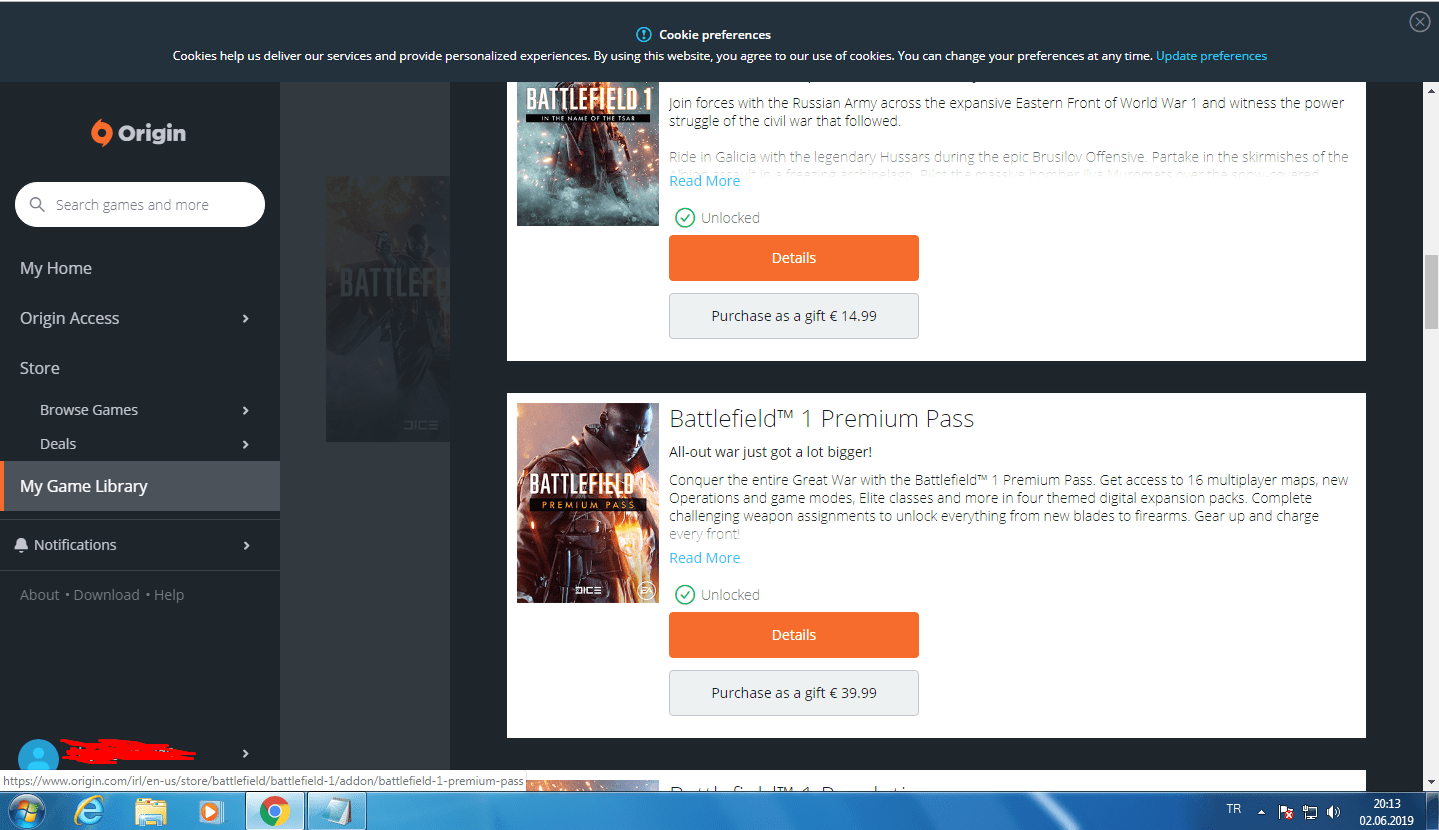The width and height of the screenshot is (1439, 830).
Task: Click the network connection tray icon
Action: click(x=1310, y=812)
